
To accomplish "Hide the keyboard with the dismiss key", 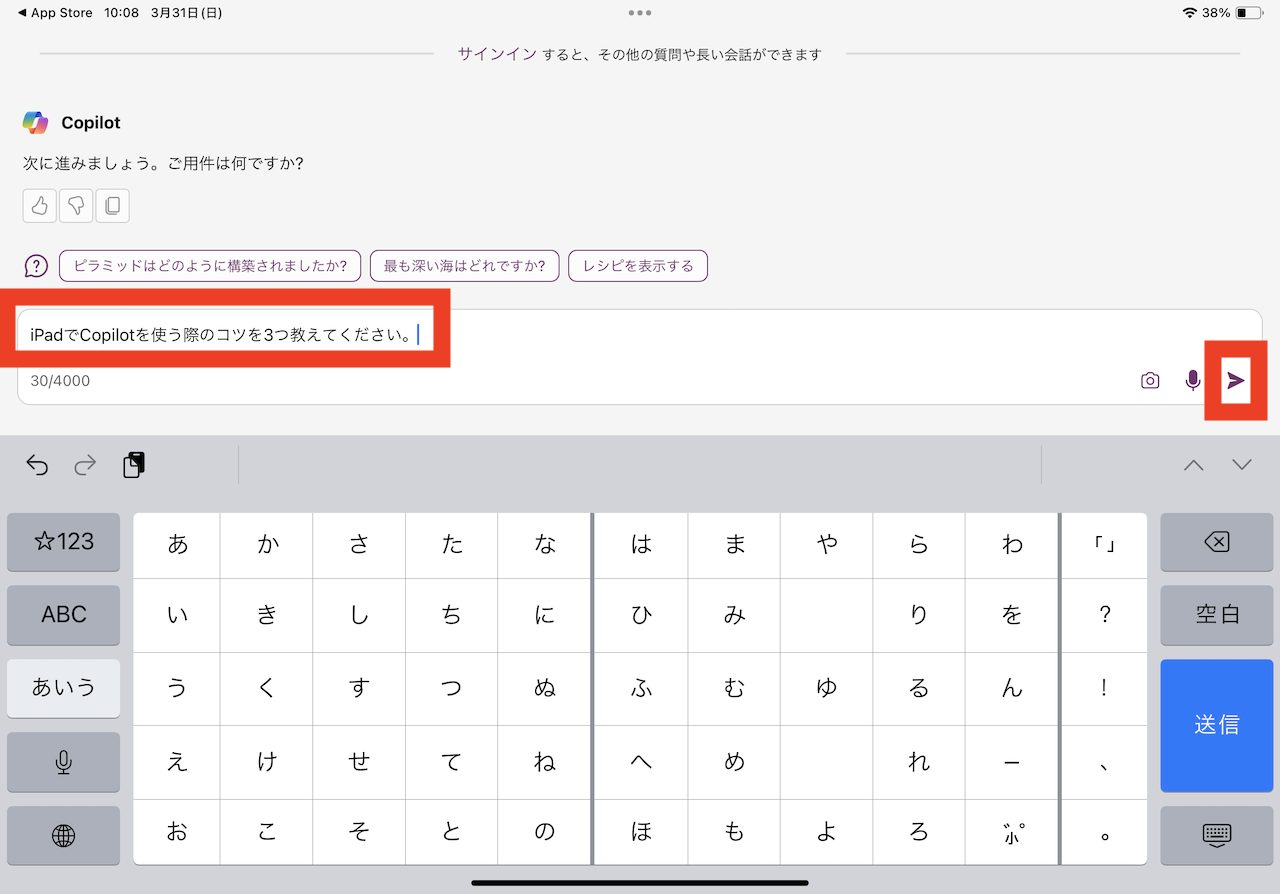I will point(1217,836).
